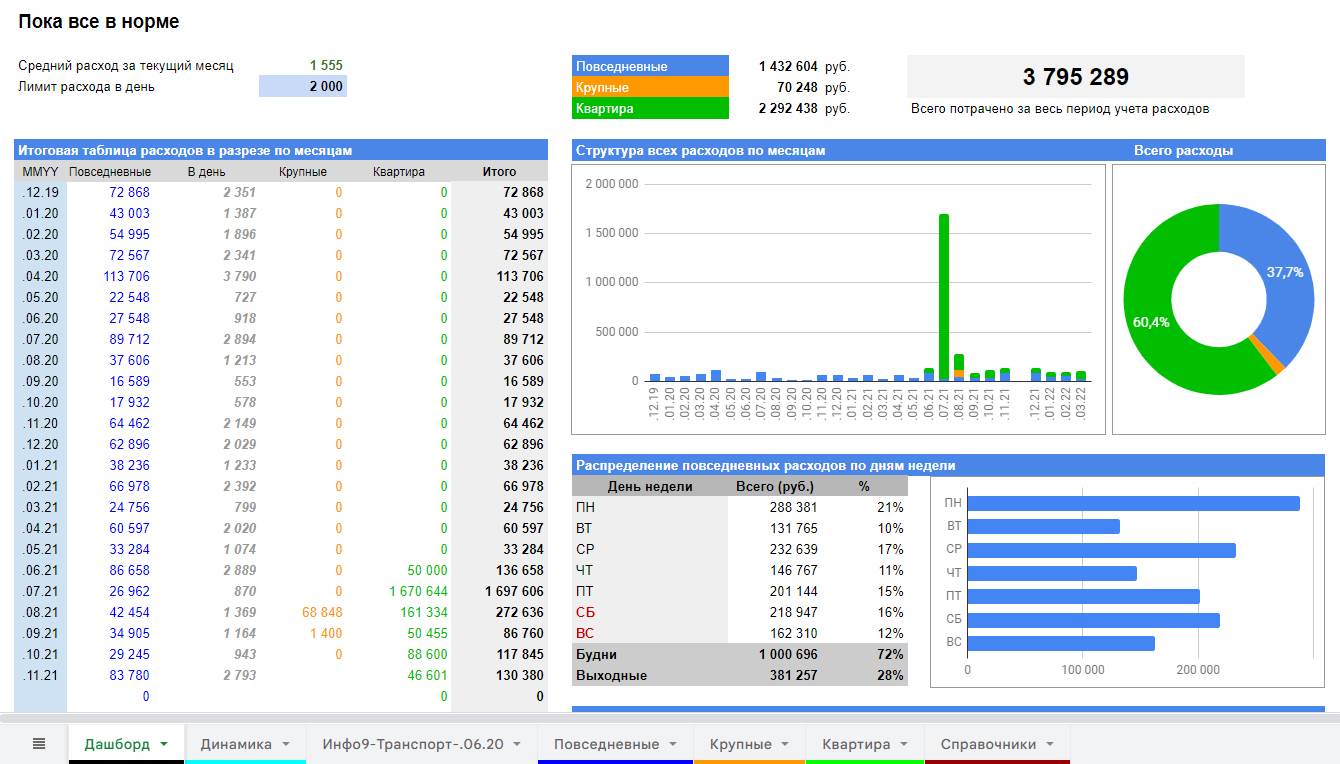
Task: Select the .07.21 total 1 697 606
Action: point(514,591)
